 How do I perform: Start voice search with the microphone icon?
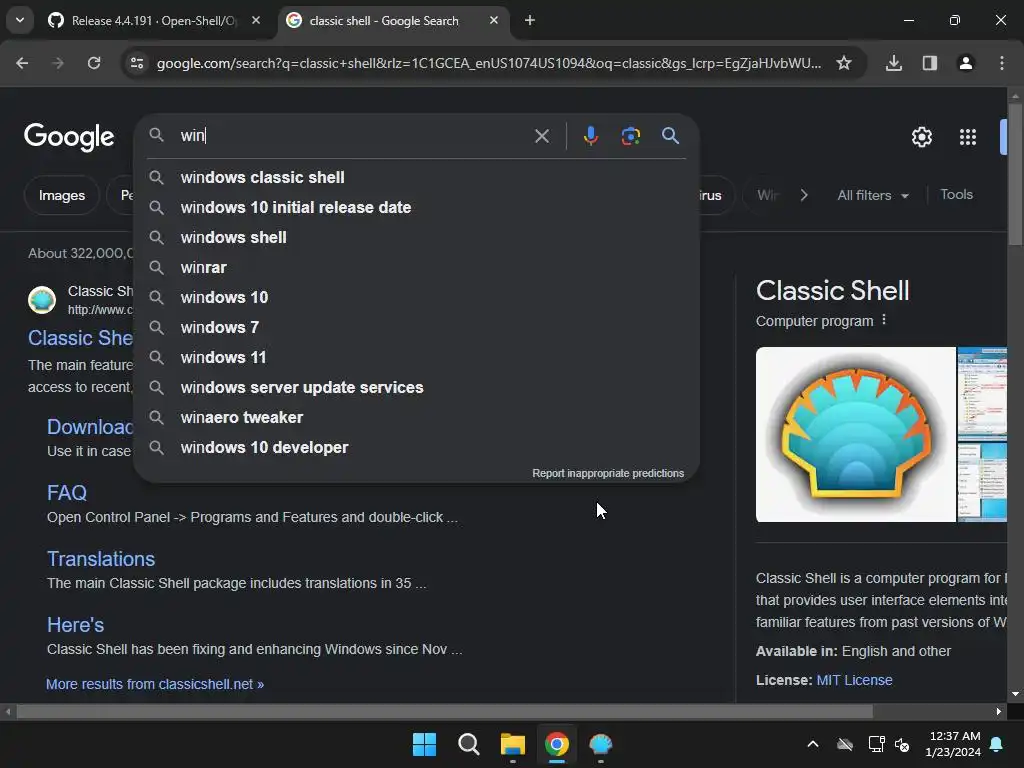pos(590,136)
